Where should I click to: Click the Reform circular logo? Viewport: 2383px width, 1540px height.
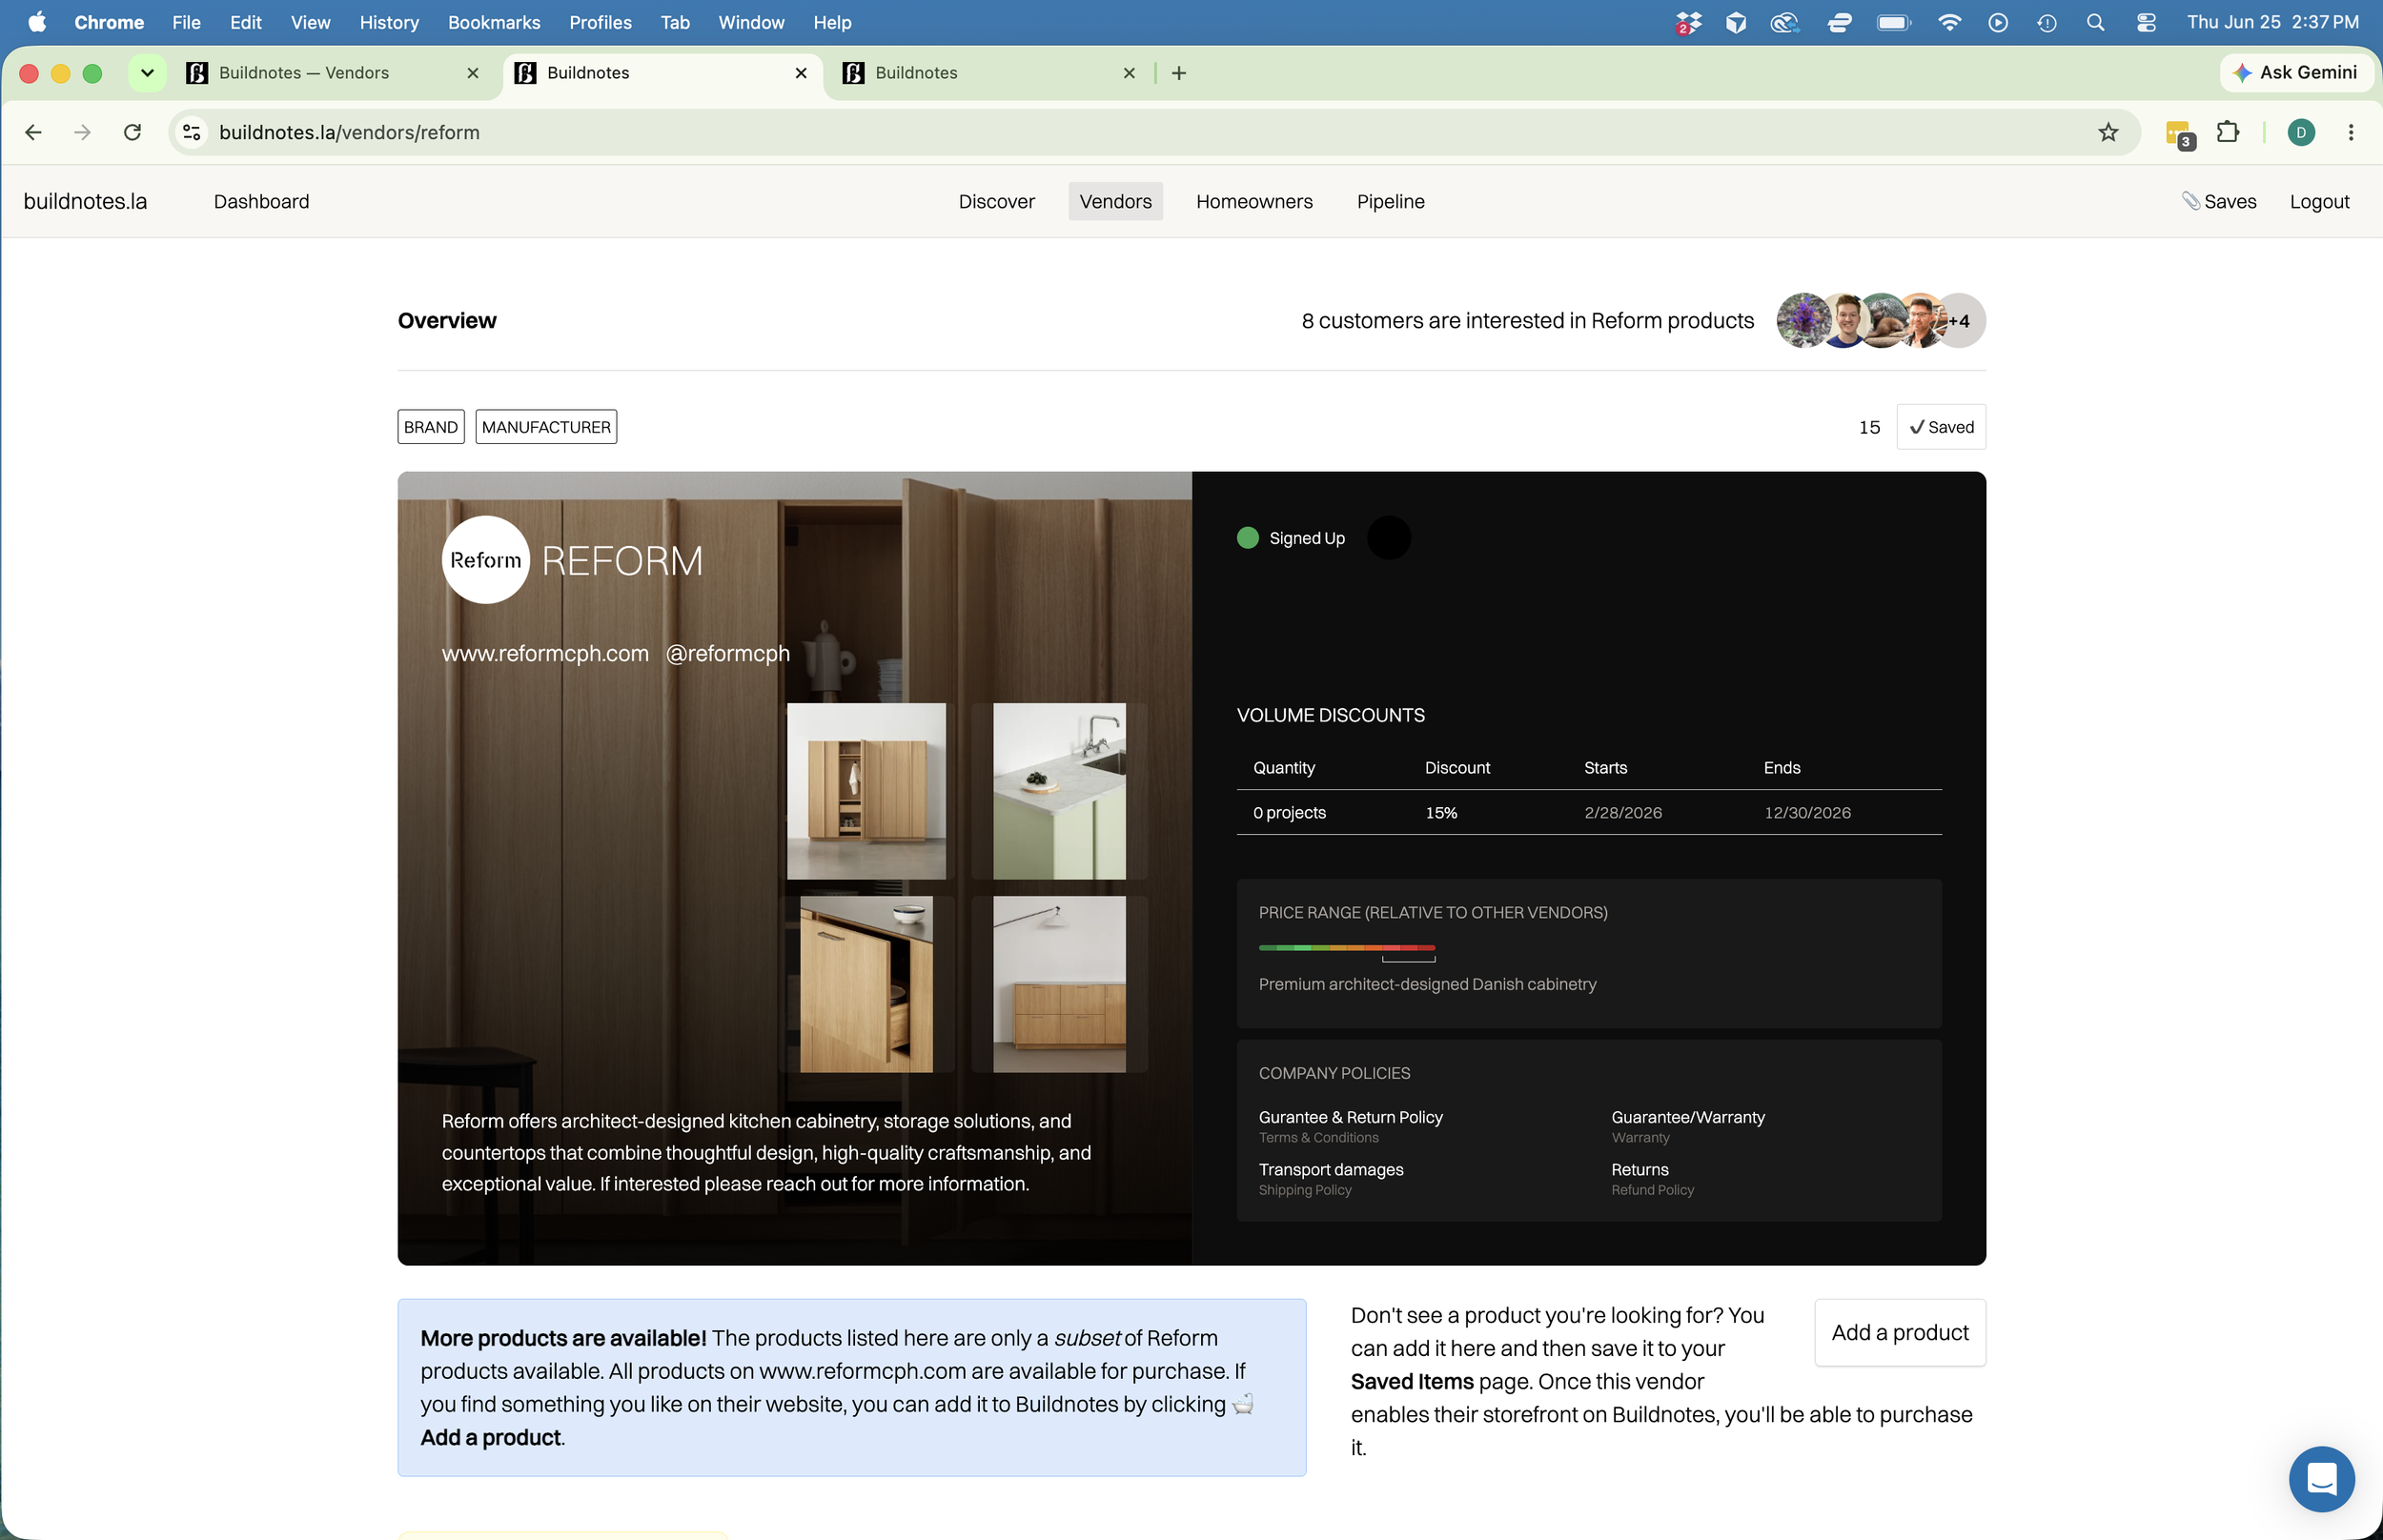pos(486,560)
